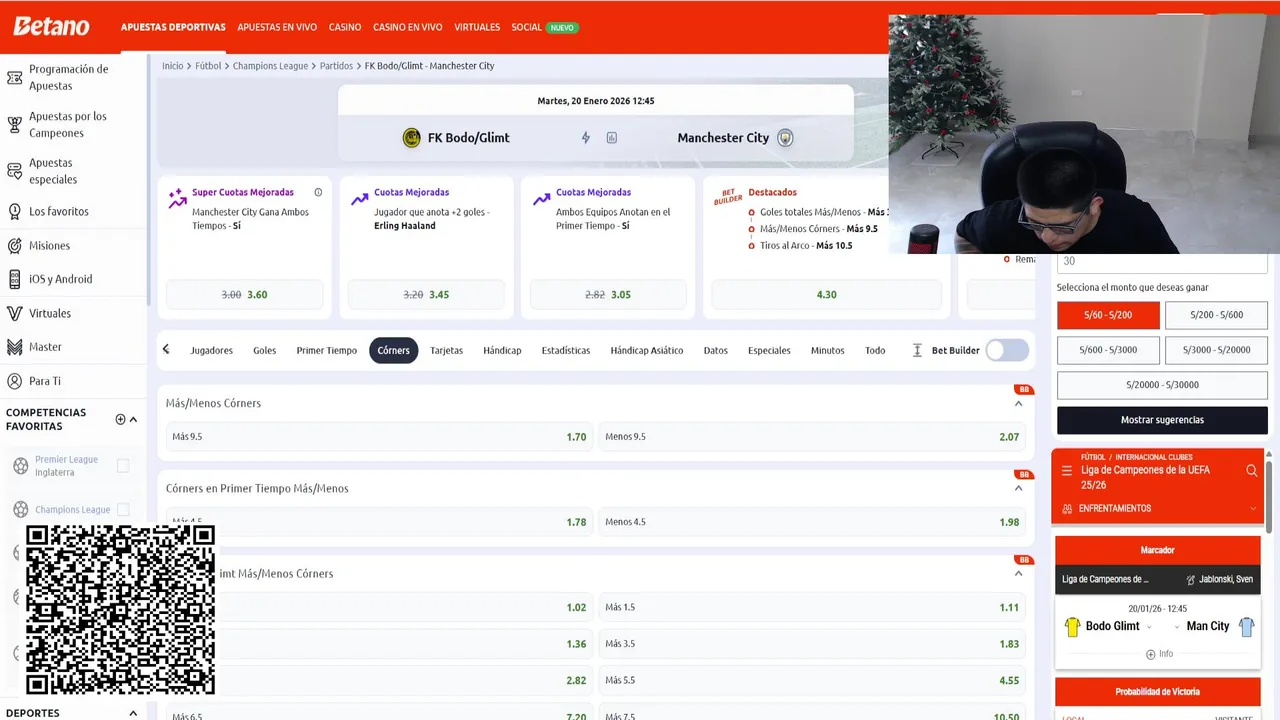This screenshot has height=720, width=1280.
Task: Click the Mostrar sugerencias button
Action: (1162, 420)
